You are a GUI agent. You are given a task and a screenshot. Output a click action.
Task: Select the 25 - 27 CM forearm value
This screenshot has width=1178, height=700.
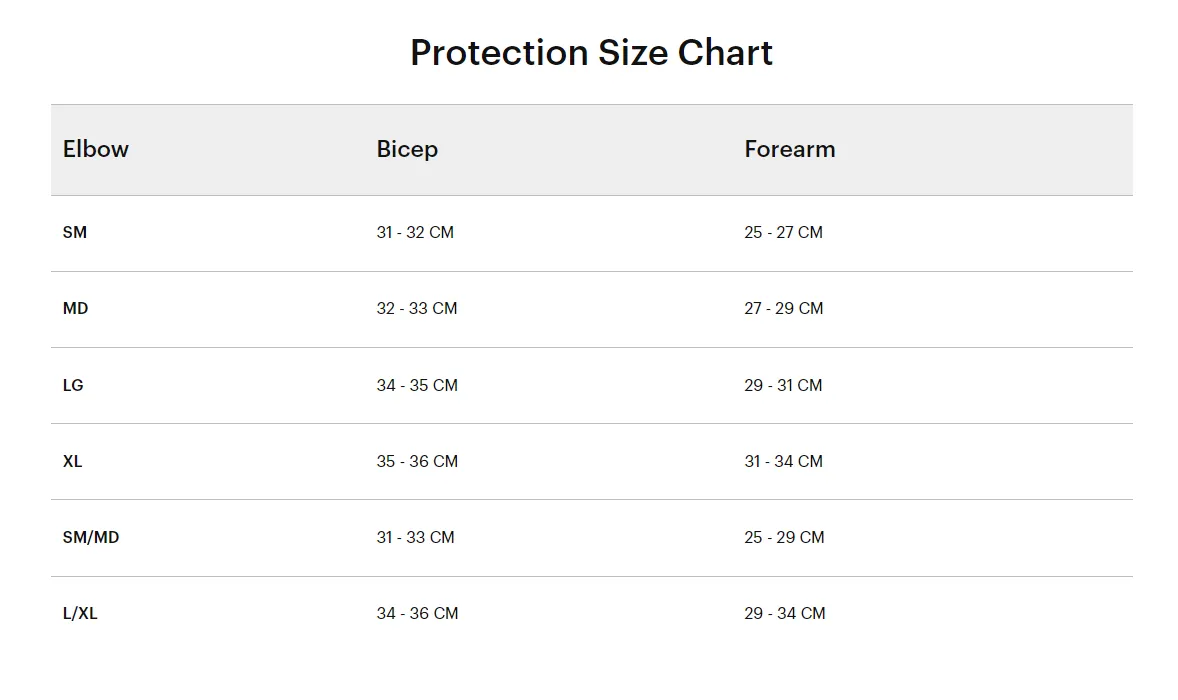pyautogui.click(x=784, y=232)
